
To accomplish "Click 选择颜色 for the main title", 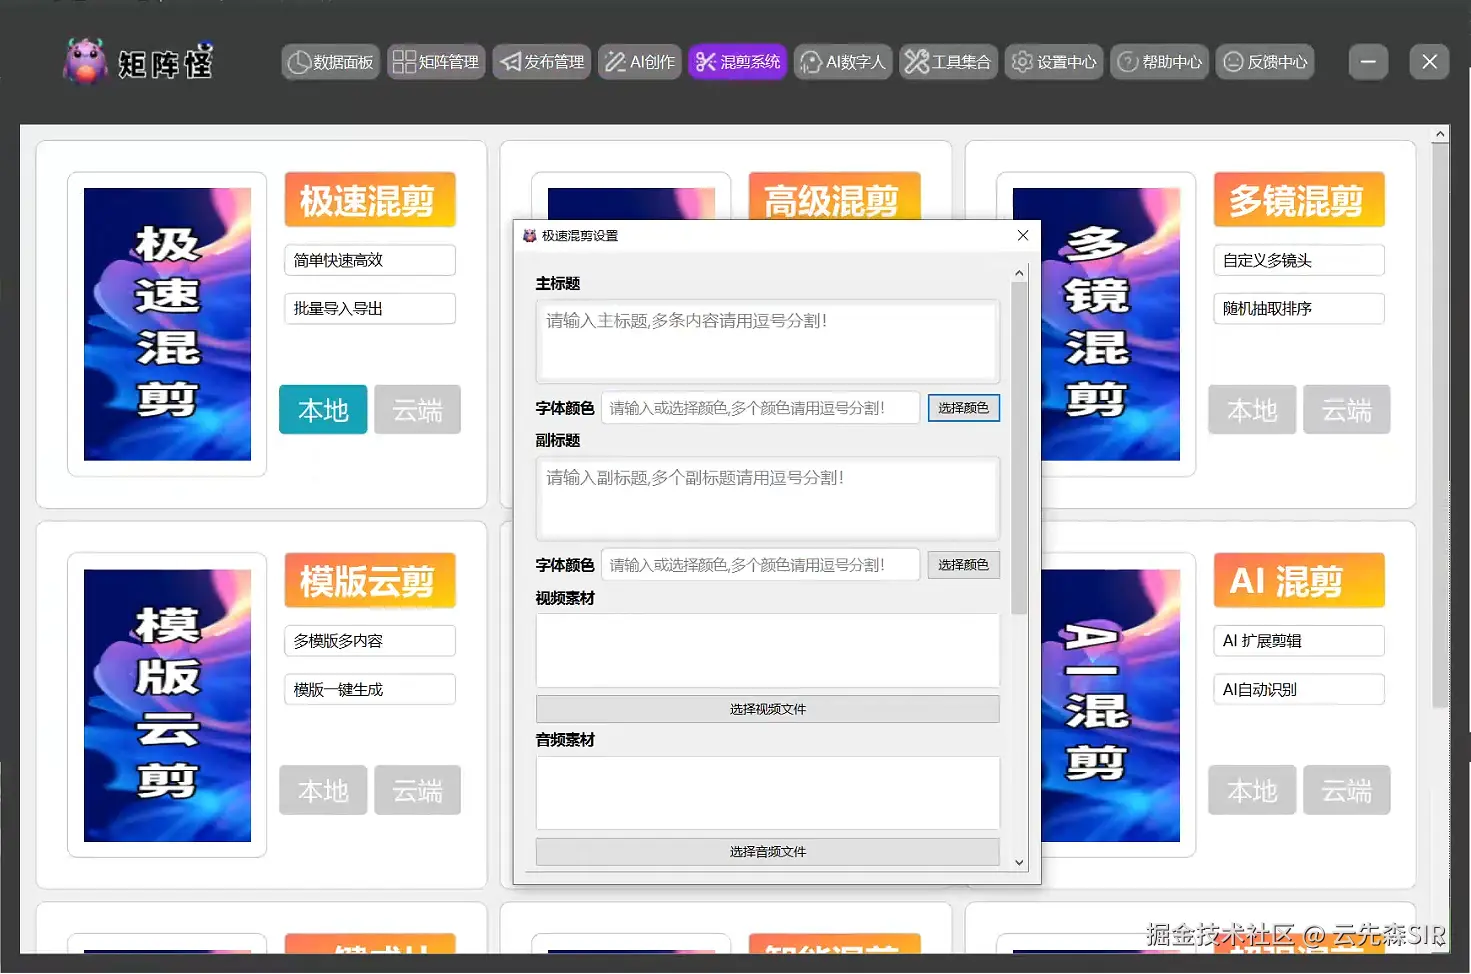I will coord(963,408).
